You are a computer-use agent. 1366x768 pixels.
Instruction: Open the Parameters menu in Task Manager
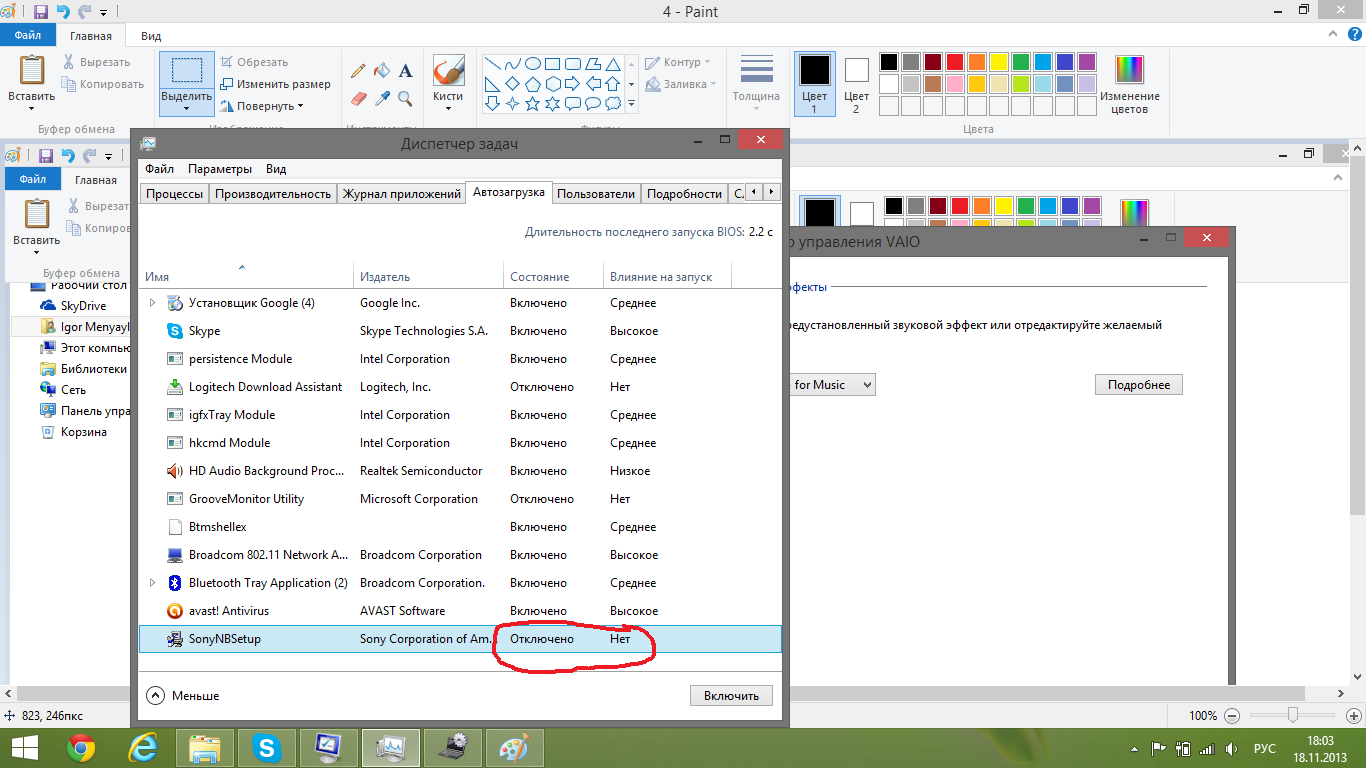(x=220, y=169)
